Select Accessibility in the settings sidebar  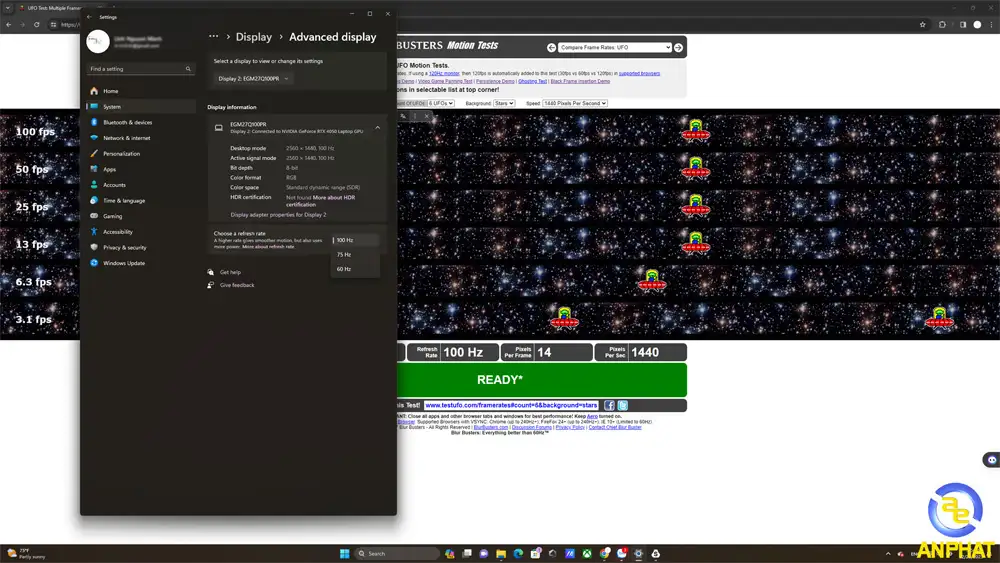click(x=117, y=232)
